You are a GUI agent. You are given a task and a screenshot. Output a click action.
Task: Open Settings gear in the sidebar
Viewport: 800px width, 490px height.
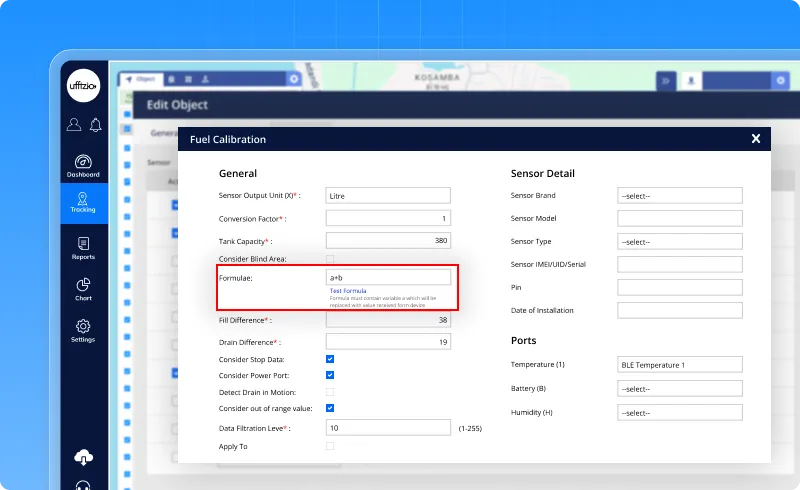[83, 330]
